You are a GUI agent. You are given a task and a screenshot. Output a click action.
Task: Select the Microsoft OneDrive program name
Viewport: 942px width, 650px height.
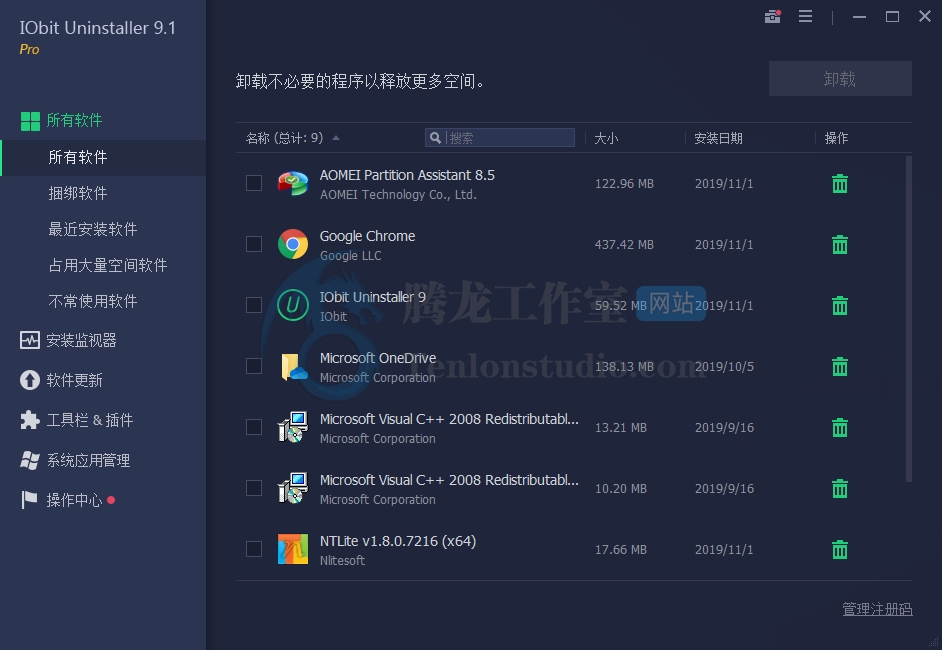378,358
